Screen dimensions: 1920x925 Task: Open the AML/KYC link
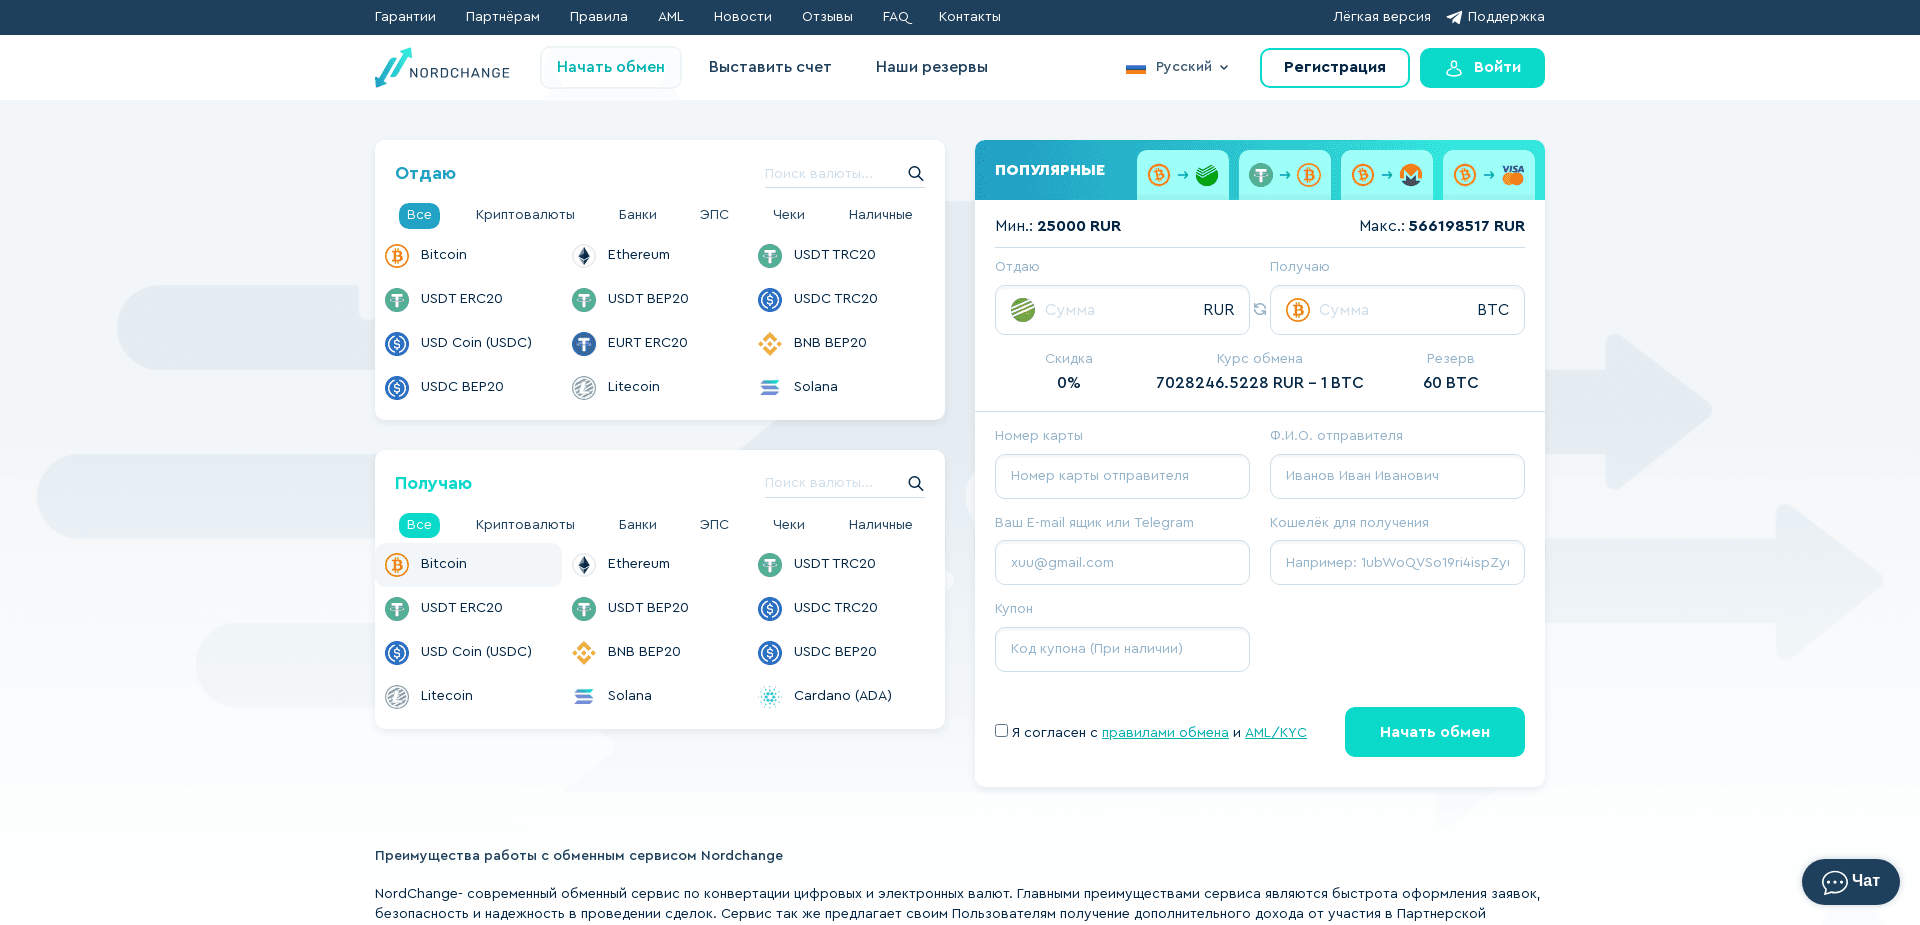tap(1275, 732)
